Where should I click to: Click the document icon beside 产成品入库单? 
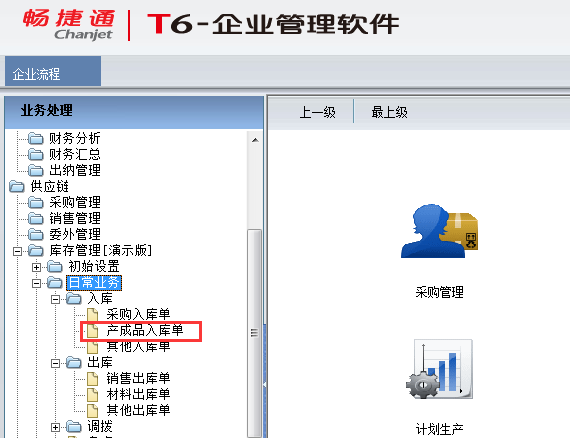coord(92,330)
